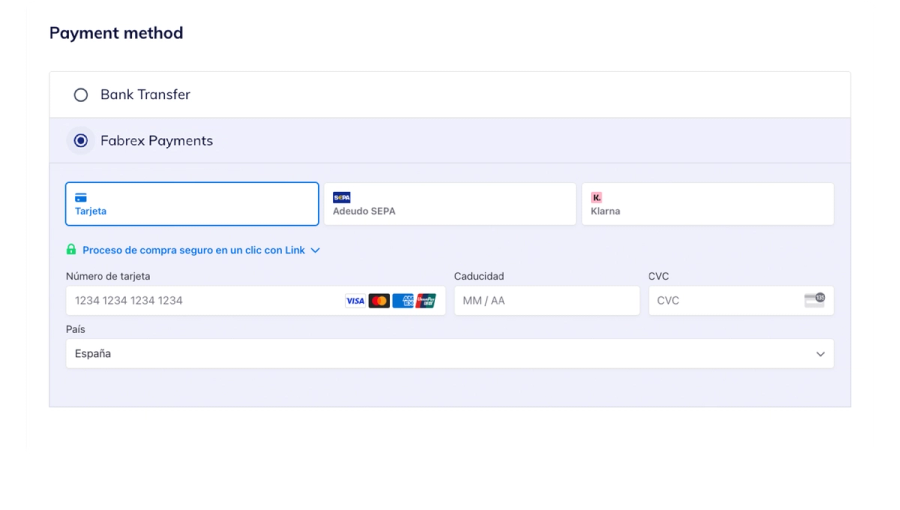Choose the Tarjeta payment tab

click(192, 204)
